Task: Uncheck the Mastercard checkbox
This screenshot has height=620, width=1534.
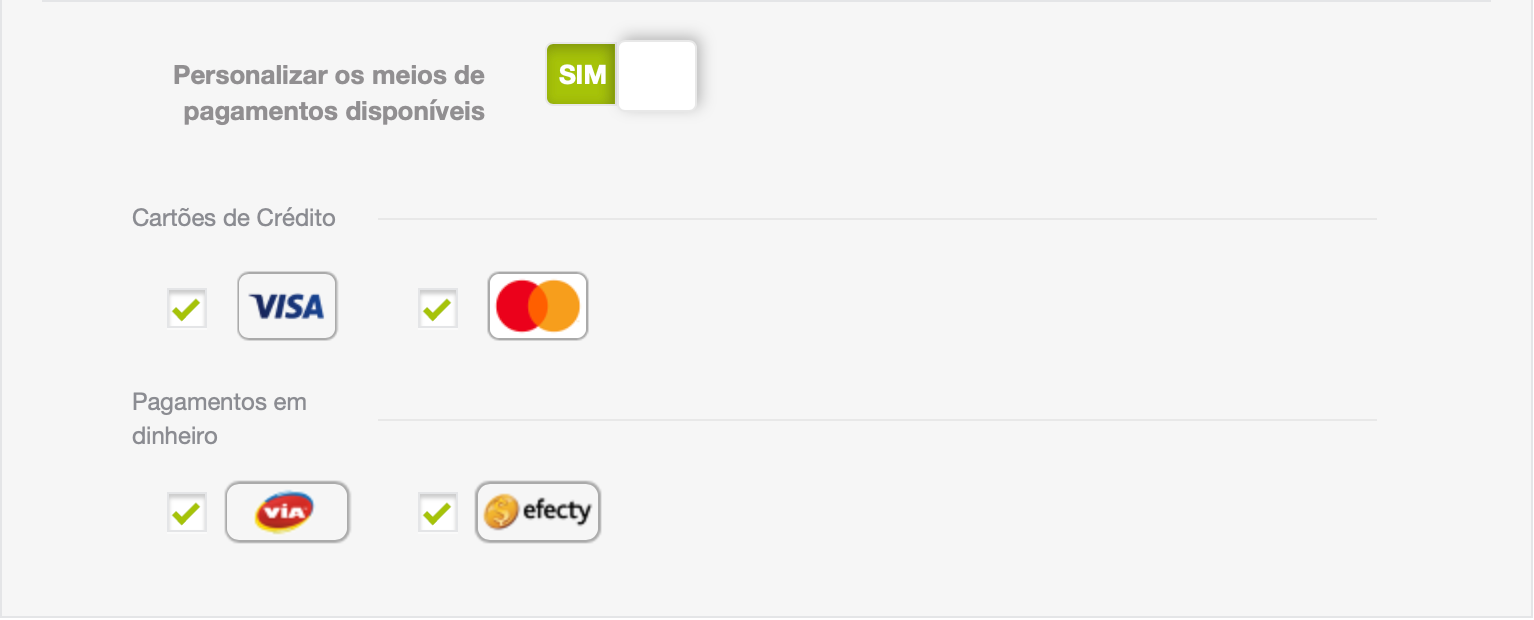Action: click(x=437, y=309)
